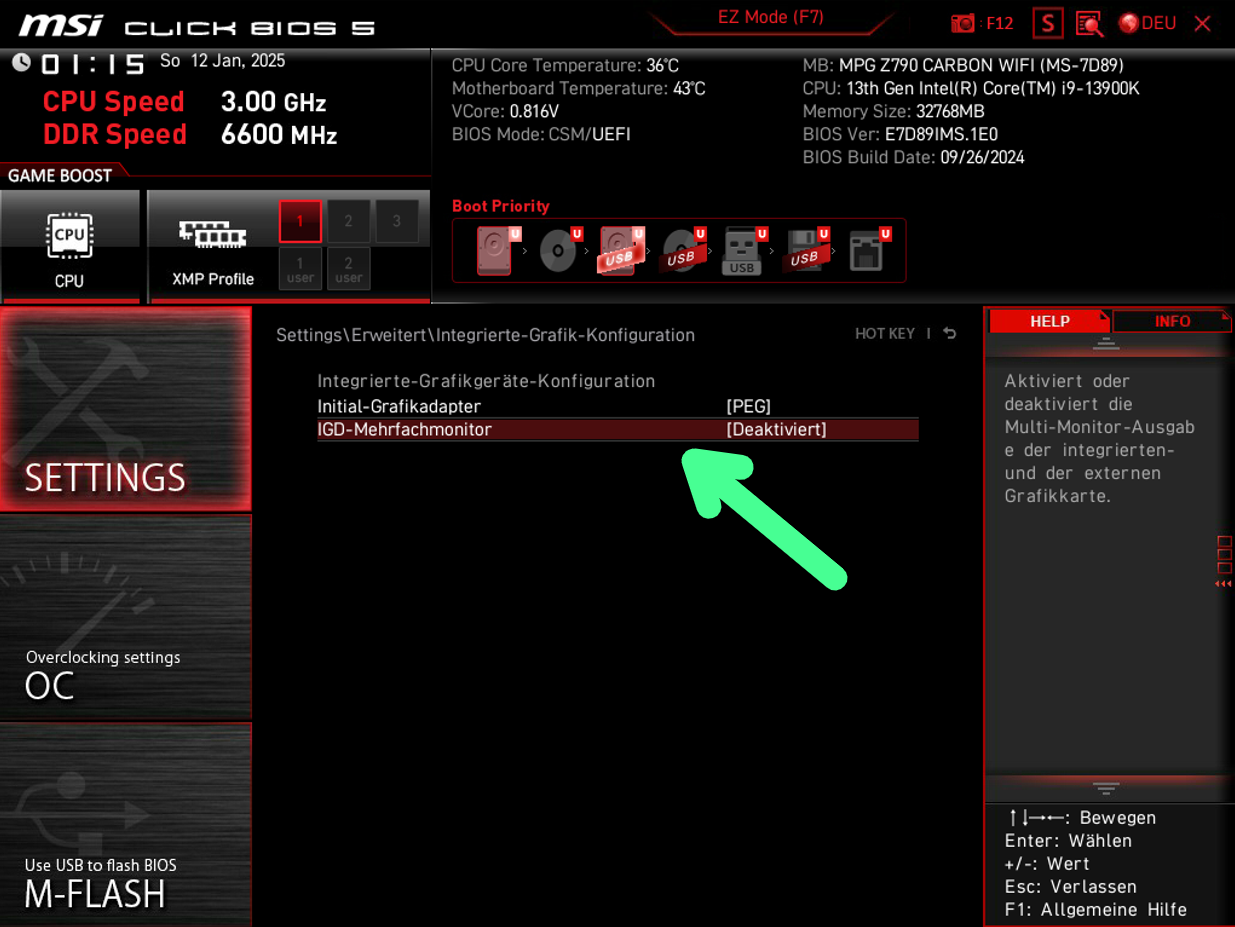The width and height of the screenshot is (1235, 927).
Task: Enable XMP profile 3
Action: point(397,221)
